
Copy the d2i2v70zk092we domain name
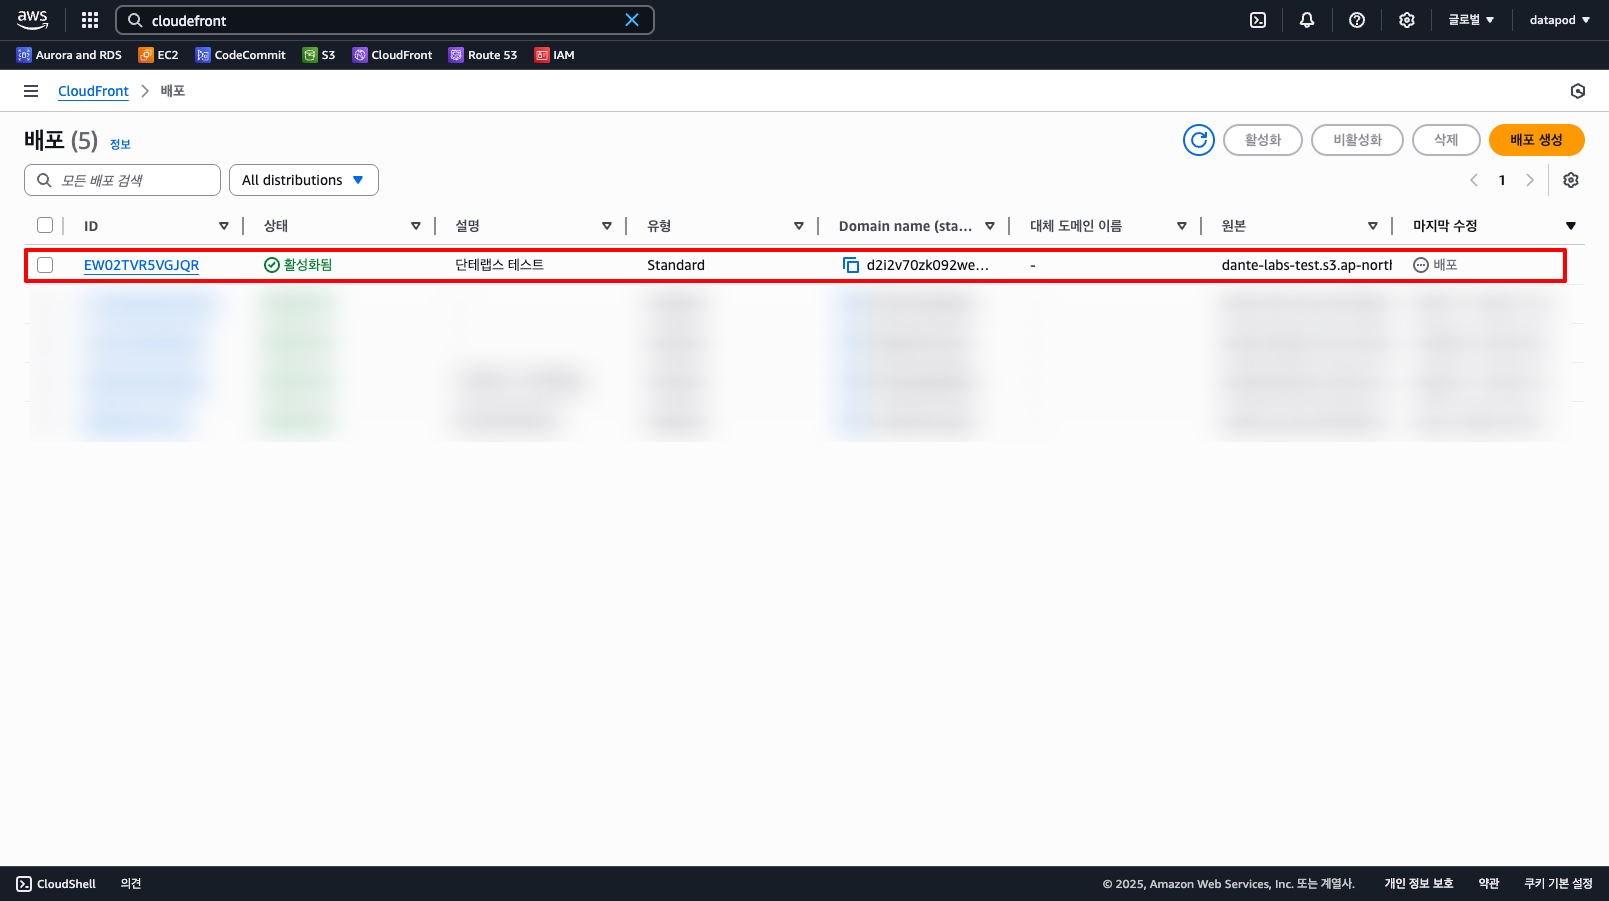coord(851,265)
